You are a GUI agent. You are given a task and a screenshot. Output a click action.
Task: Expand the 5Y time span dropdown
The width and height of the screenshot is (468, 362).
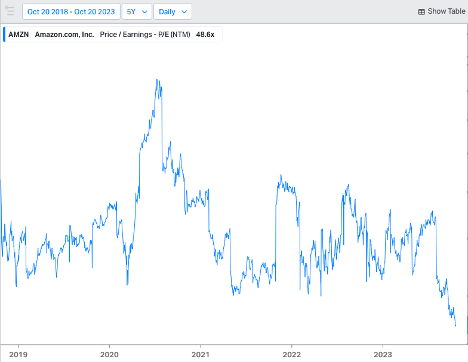point(137,12)
